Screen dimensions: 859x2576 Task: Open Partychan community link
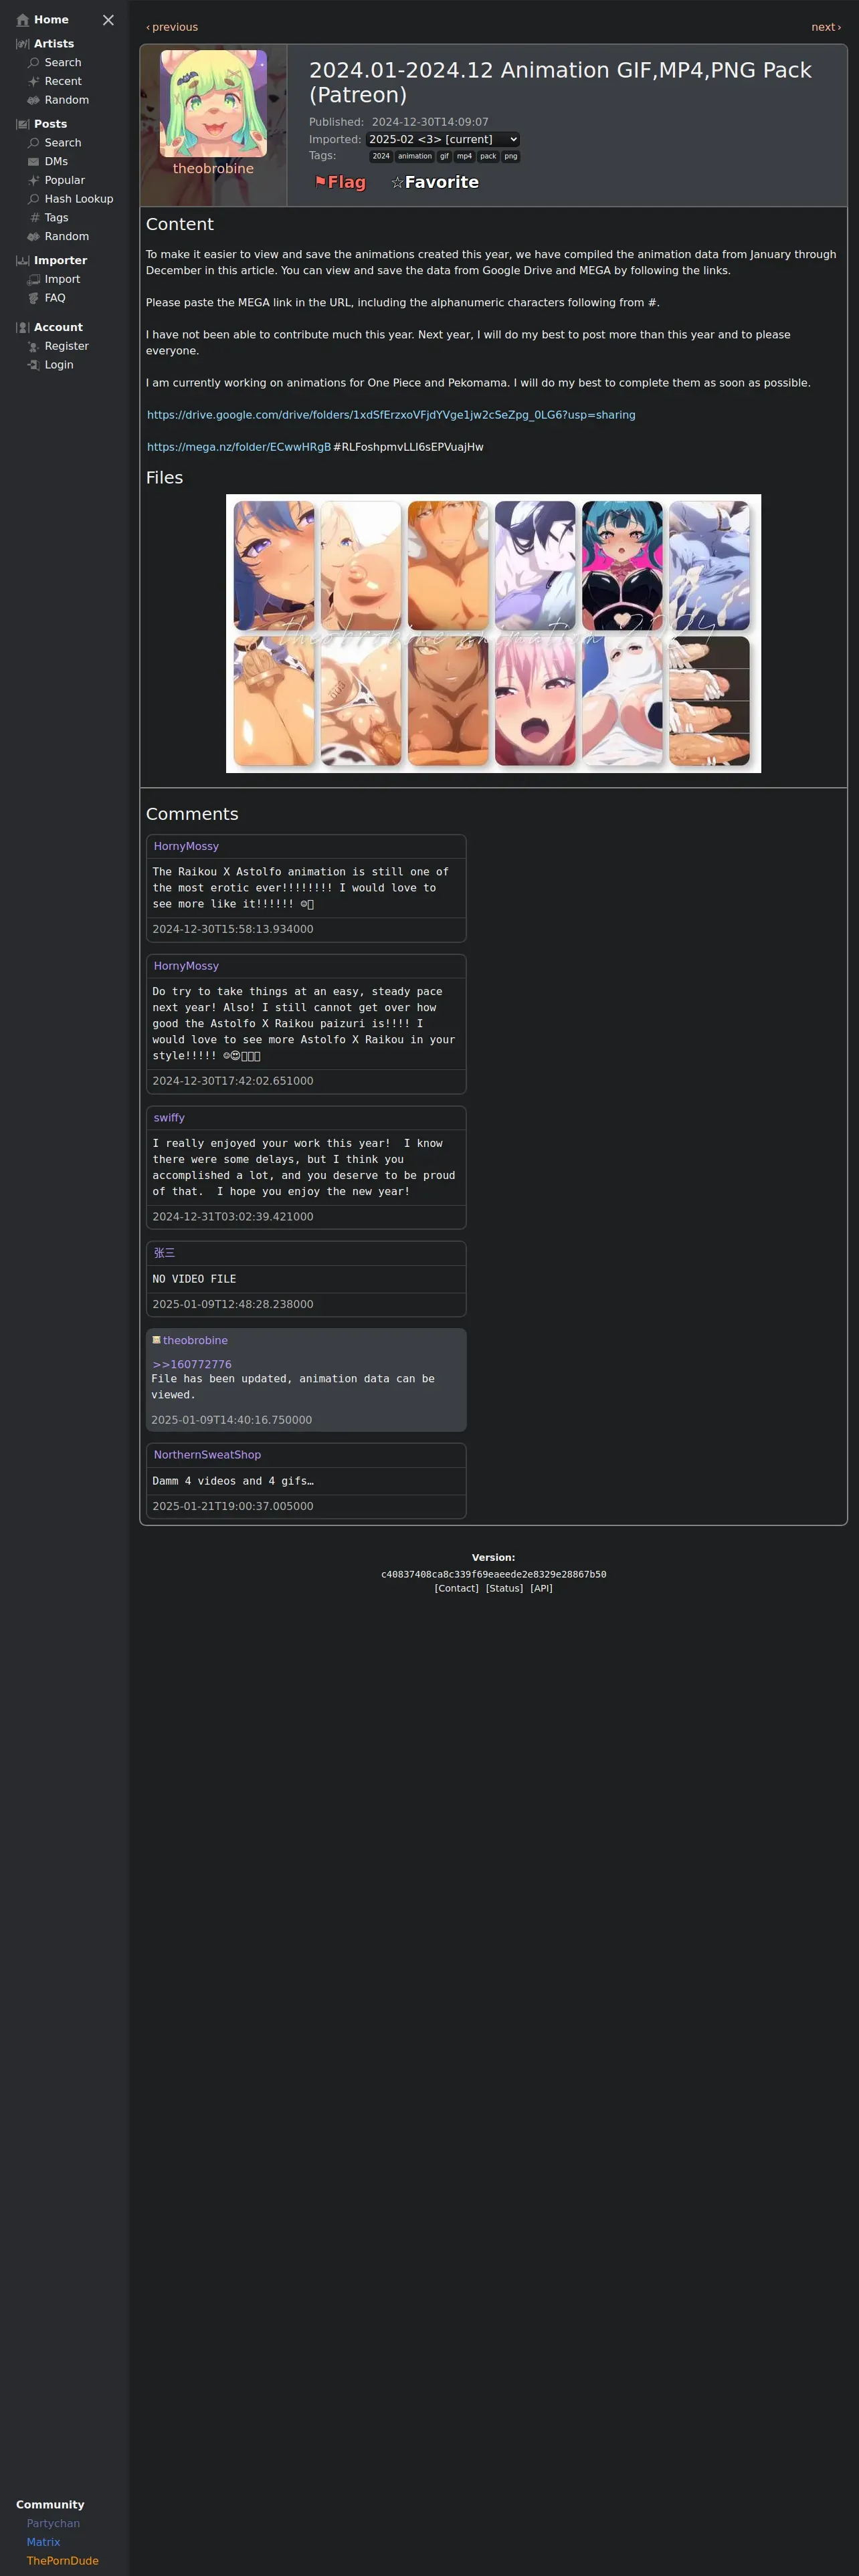pyautogui.click(x=53, y=2523)
